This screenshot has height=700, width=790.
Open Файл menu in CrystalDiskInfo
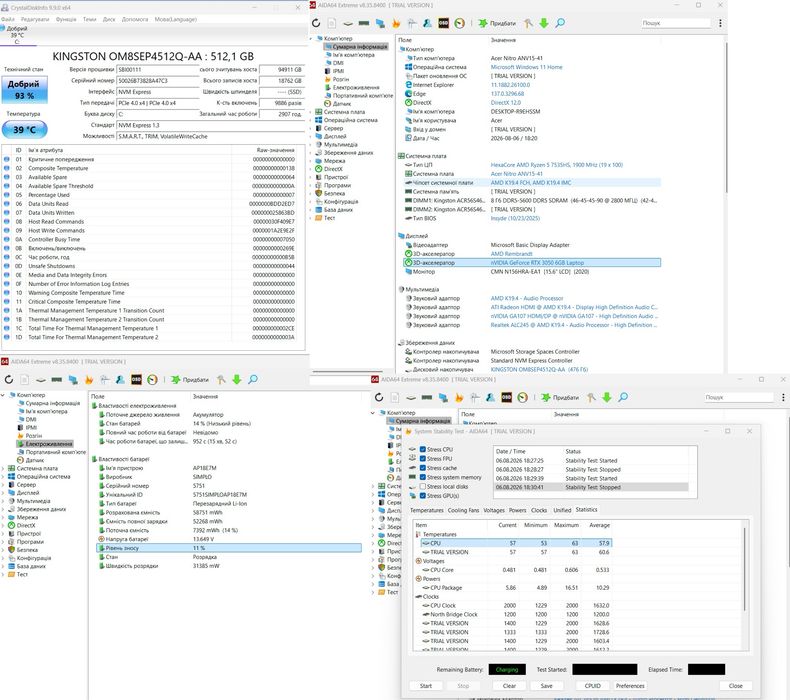pos(8,19)
